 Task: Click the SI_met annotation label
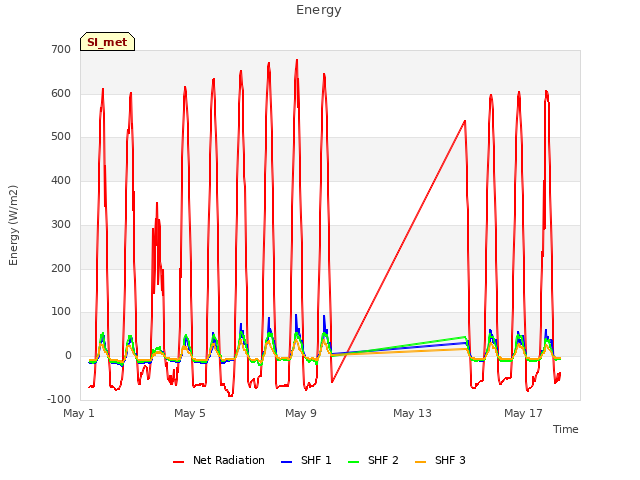(107, 42)
